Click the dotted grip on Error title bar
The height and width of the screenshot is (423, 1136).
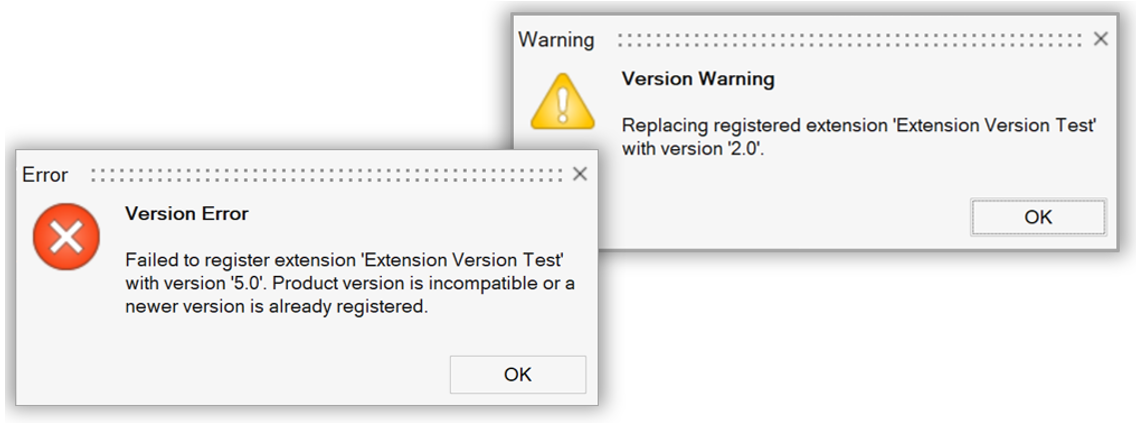click(328, 175)
